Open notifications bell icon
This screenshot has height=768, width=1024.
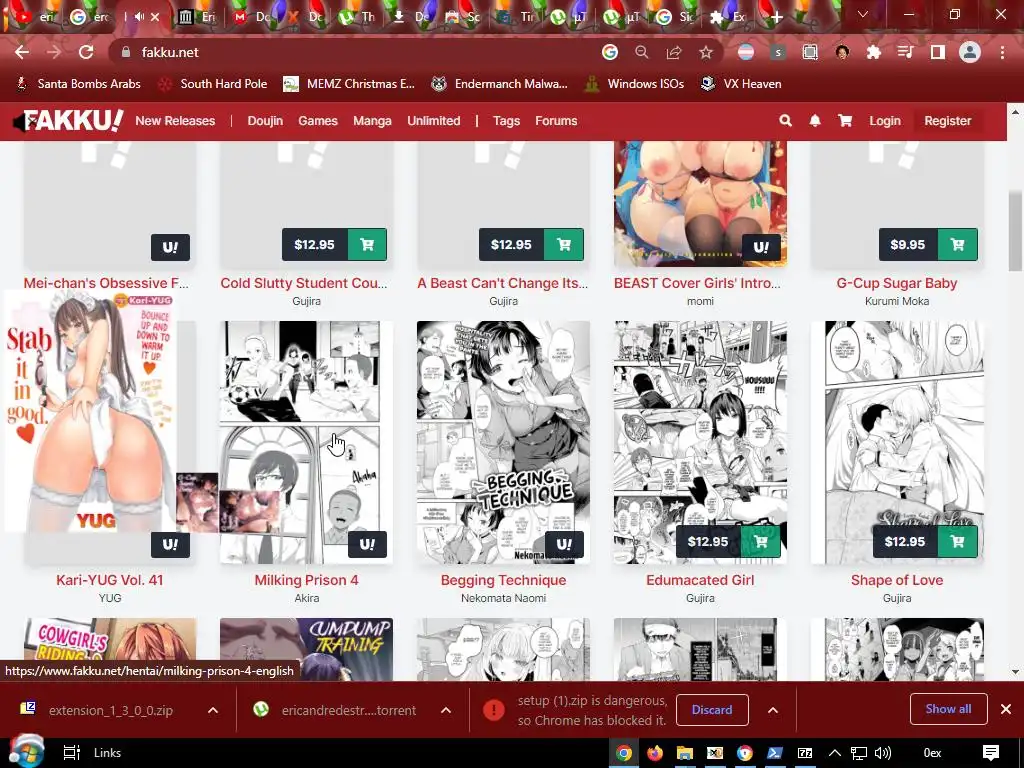tap(815, 121)
